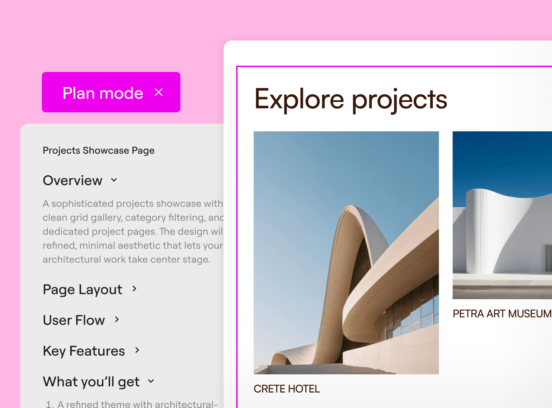Select the Key Features heading
Viewport: 552px width, 408px height.
(84, 351)
